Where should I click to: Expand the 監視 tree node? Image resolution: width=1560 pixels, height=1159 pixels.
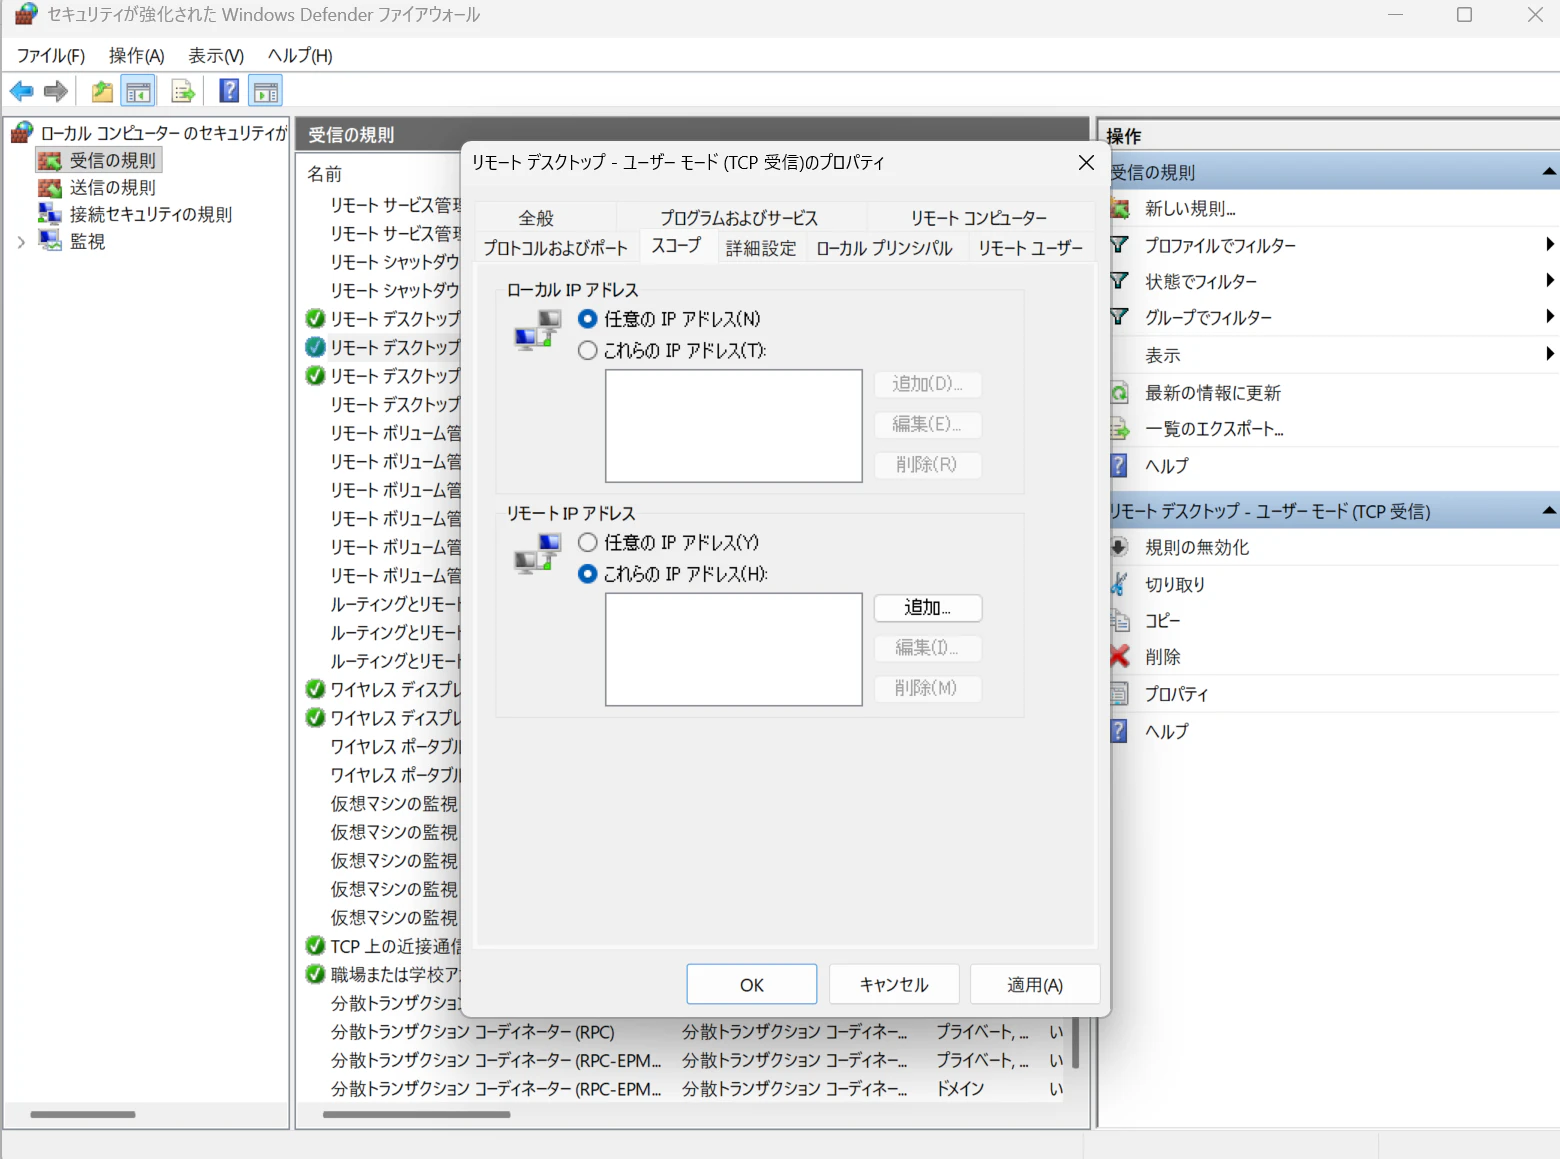(21, 242)
